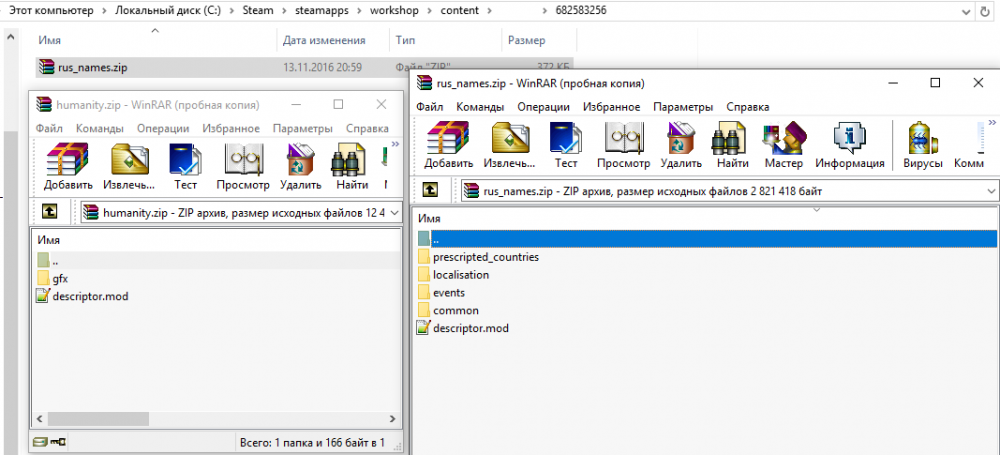Viewport: 1000px width, 455px height.
Task: Open the path dropdown in humanity.zip window
Action: coord(394,212)
